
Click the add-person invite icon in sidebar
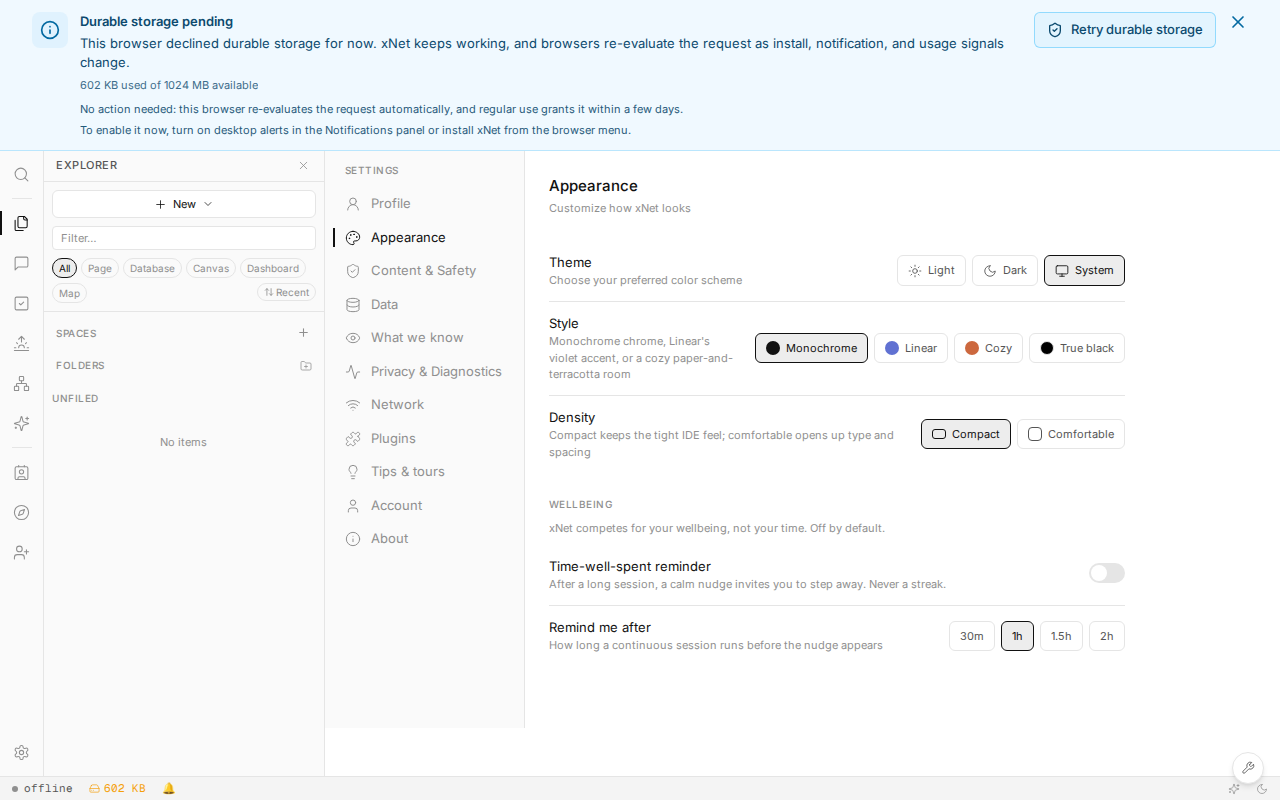click(x=21, y=552)
